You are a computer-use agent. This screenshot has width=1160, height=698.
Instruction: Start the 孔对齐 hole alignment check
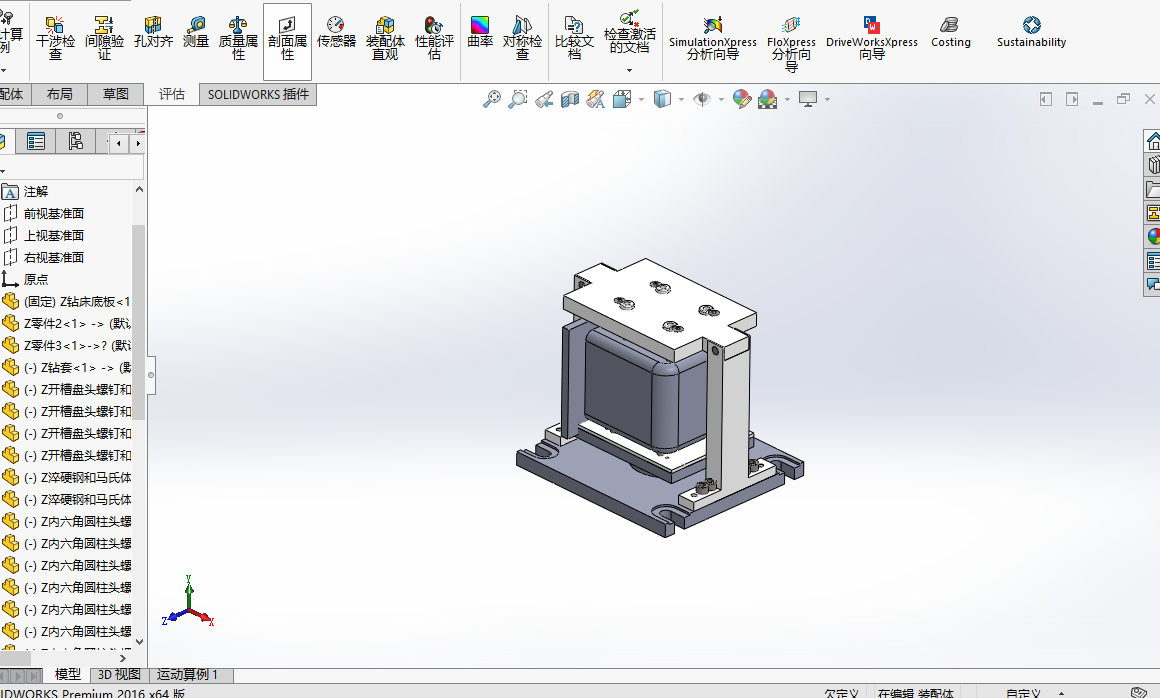pos(153,33)
